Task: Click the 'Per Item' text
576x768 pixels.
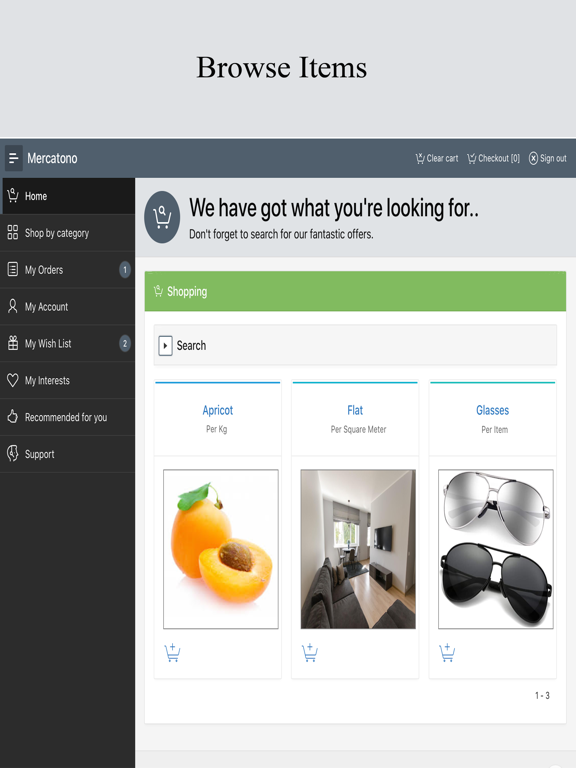Action: point(495,430)
